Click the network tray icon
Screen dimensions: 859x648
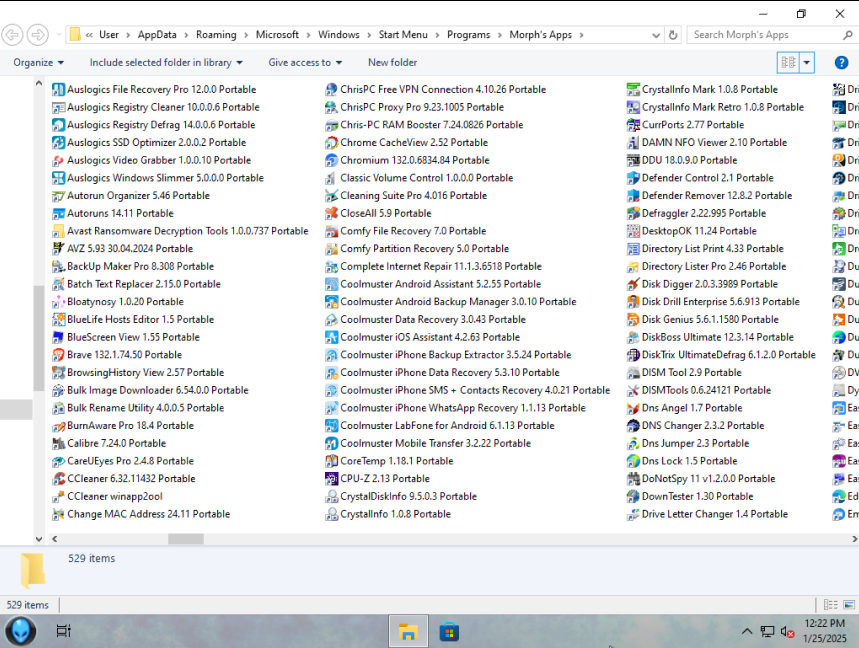[x=767, y=632]
